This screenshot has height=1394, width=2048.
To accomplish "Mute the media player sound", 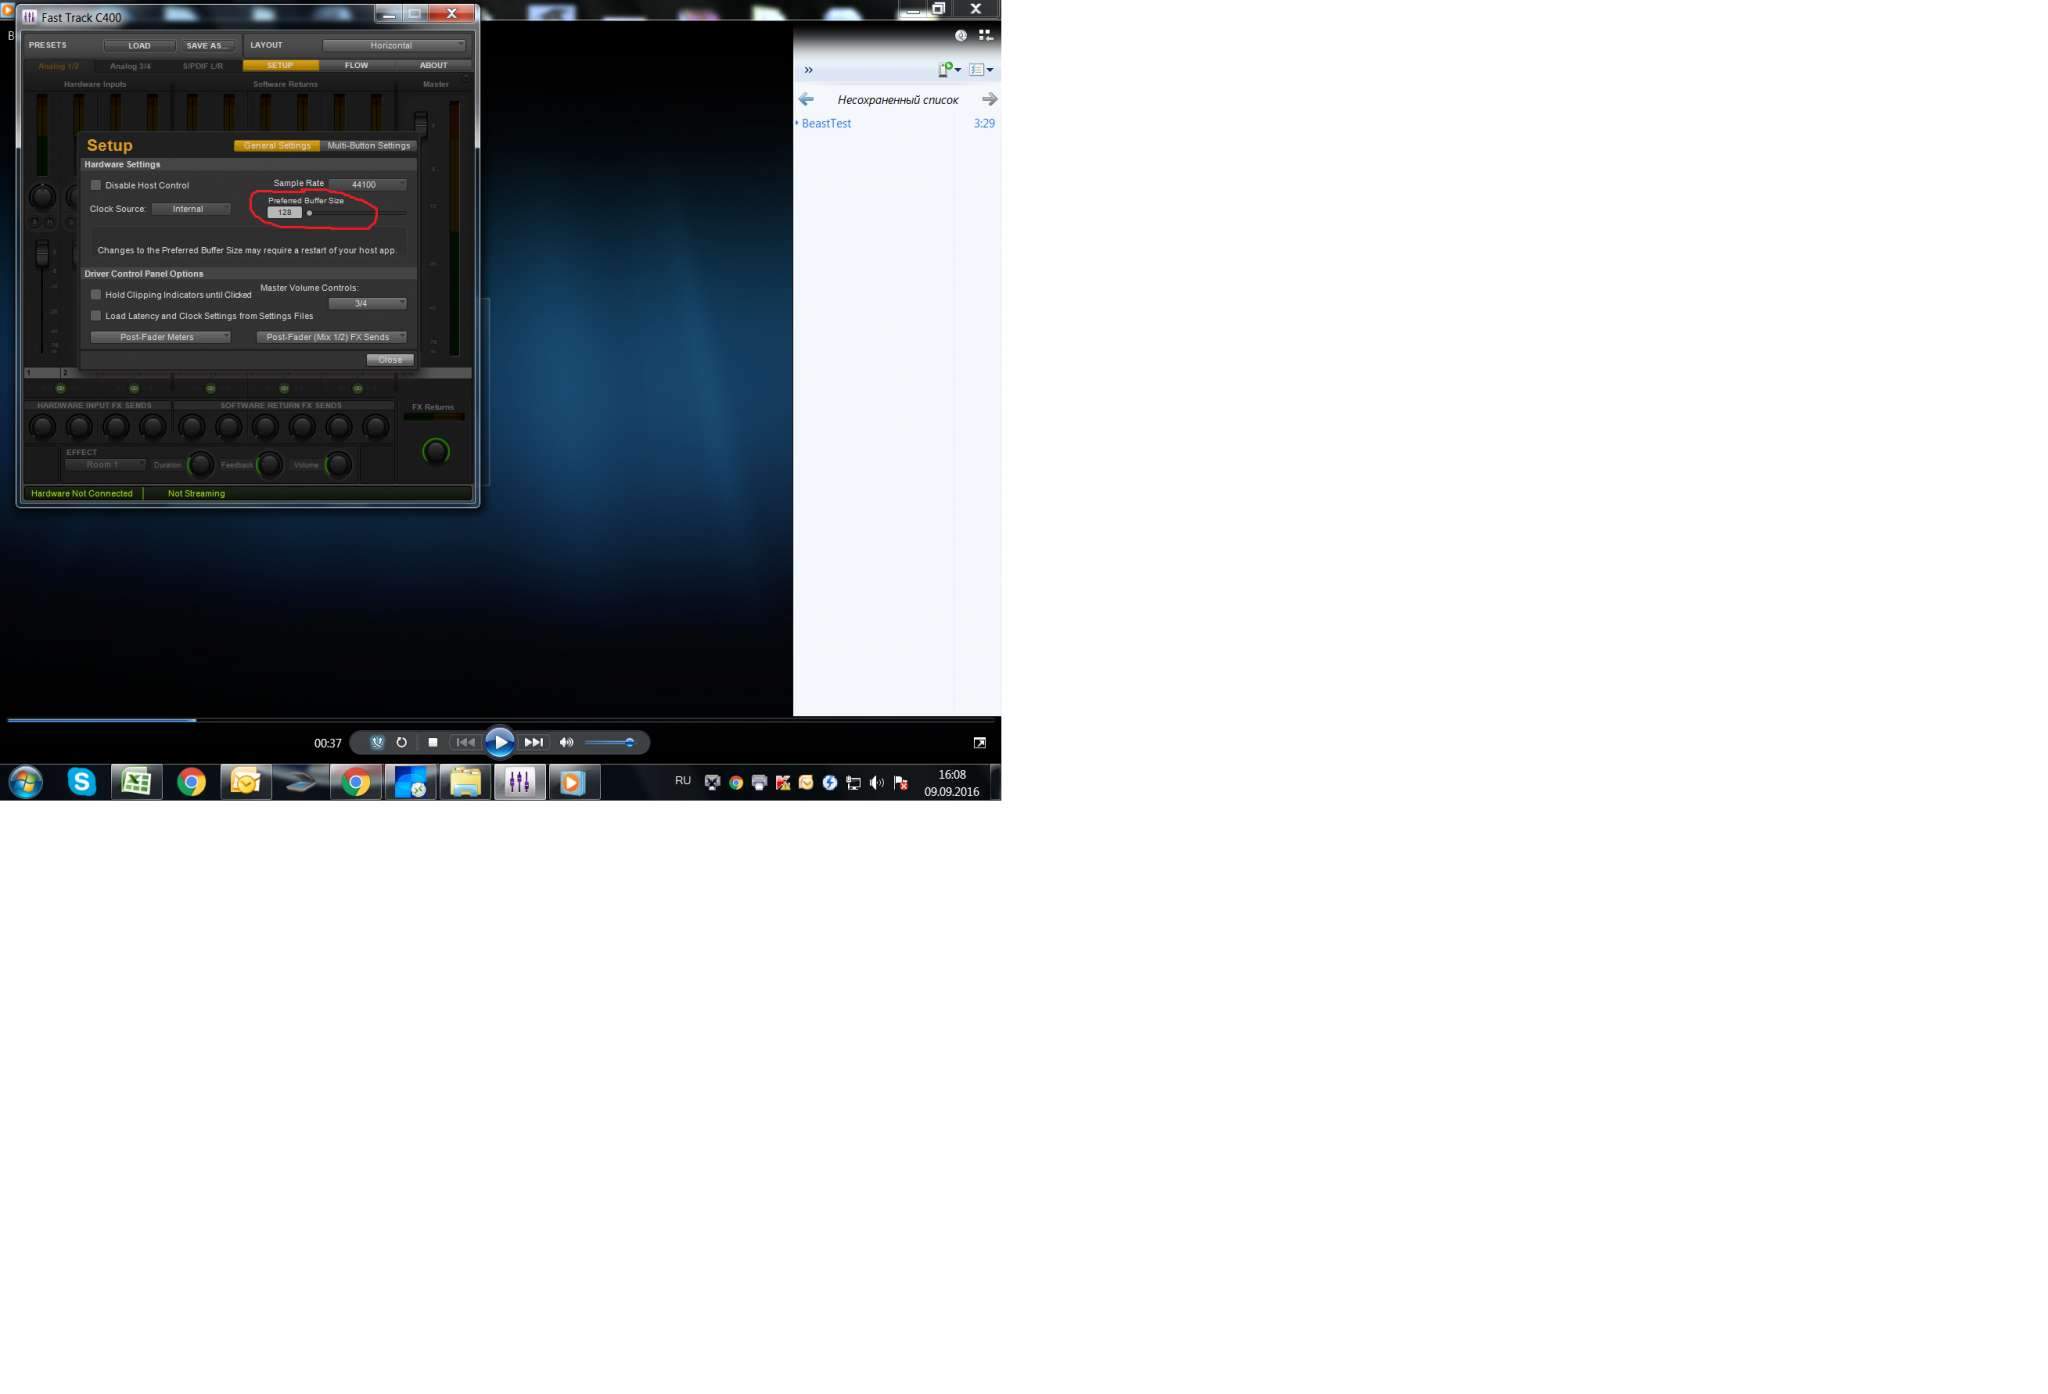I will [566, 742].
